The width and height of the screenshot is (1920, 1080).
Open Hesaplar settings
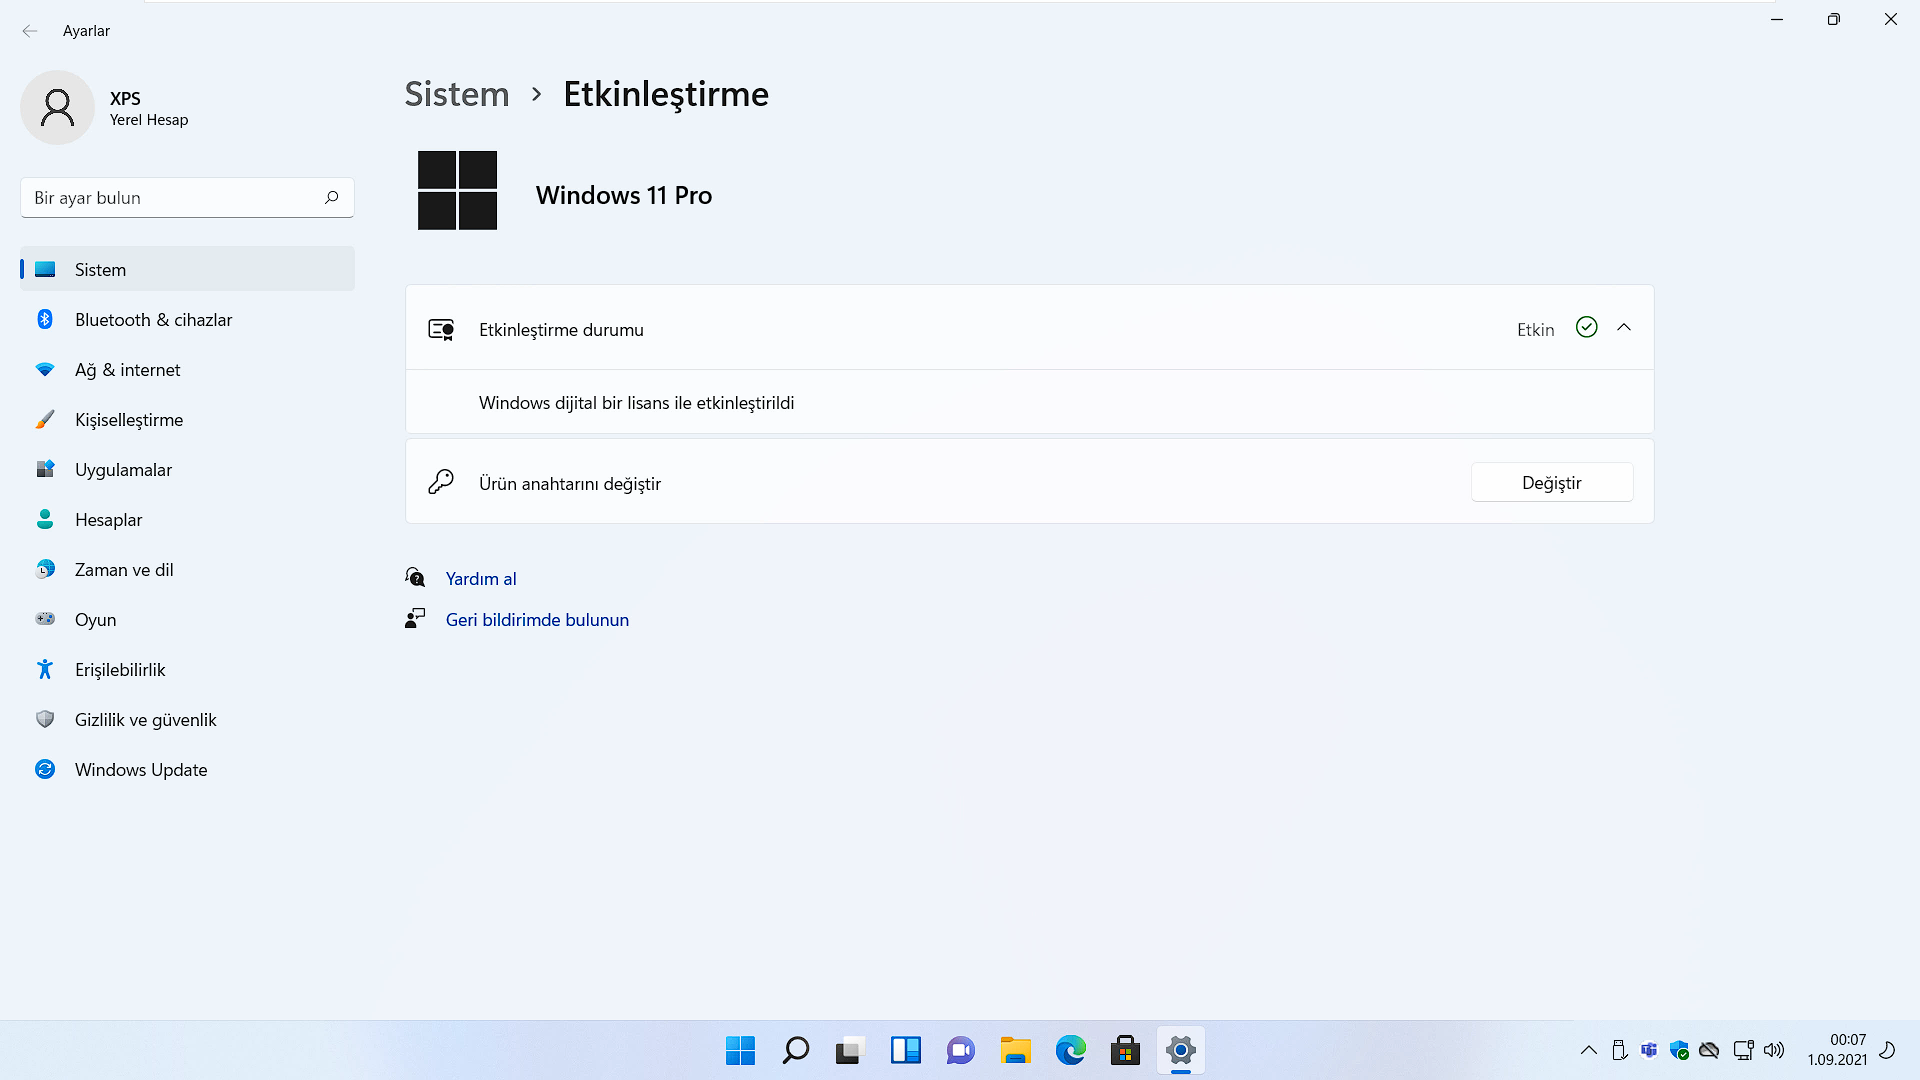187,519
